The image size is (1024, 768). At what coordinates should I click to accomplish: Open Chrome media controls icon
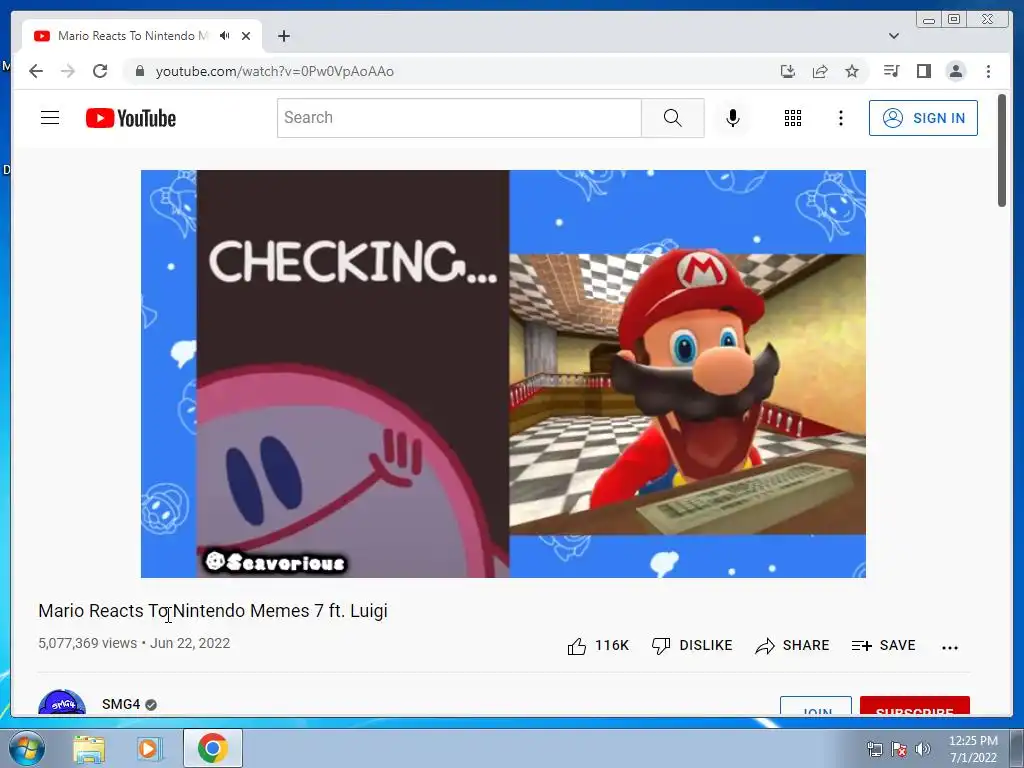coord(891,71)
